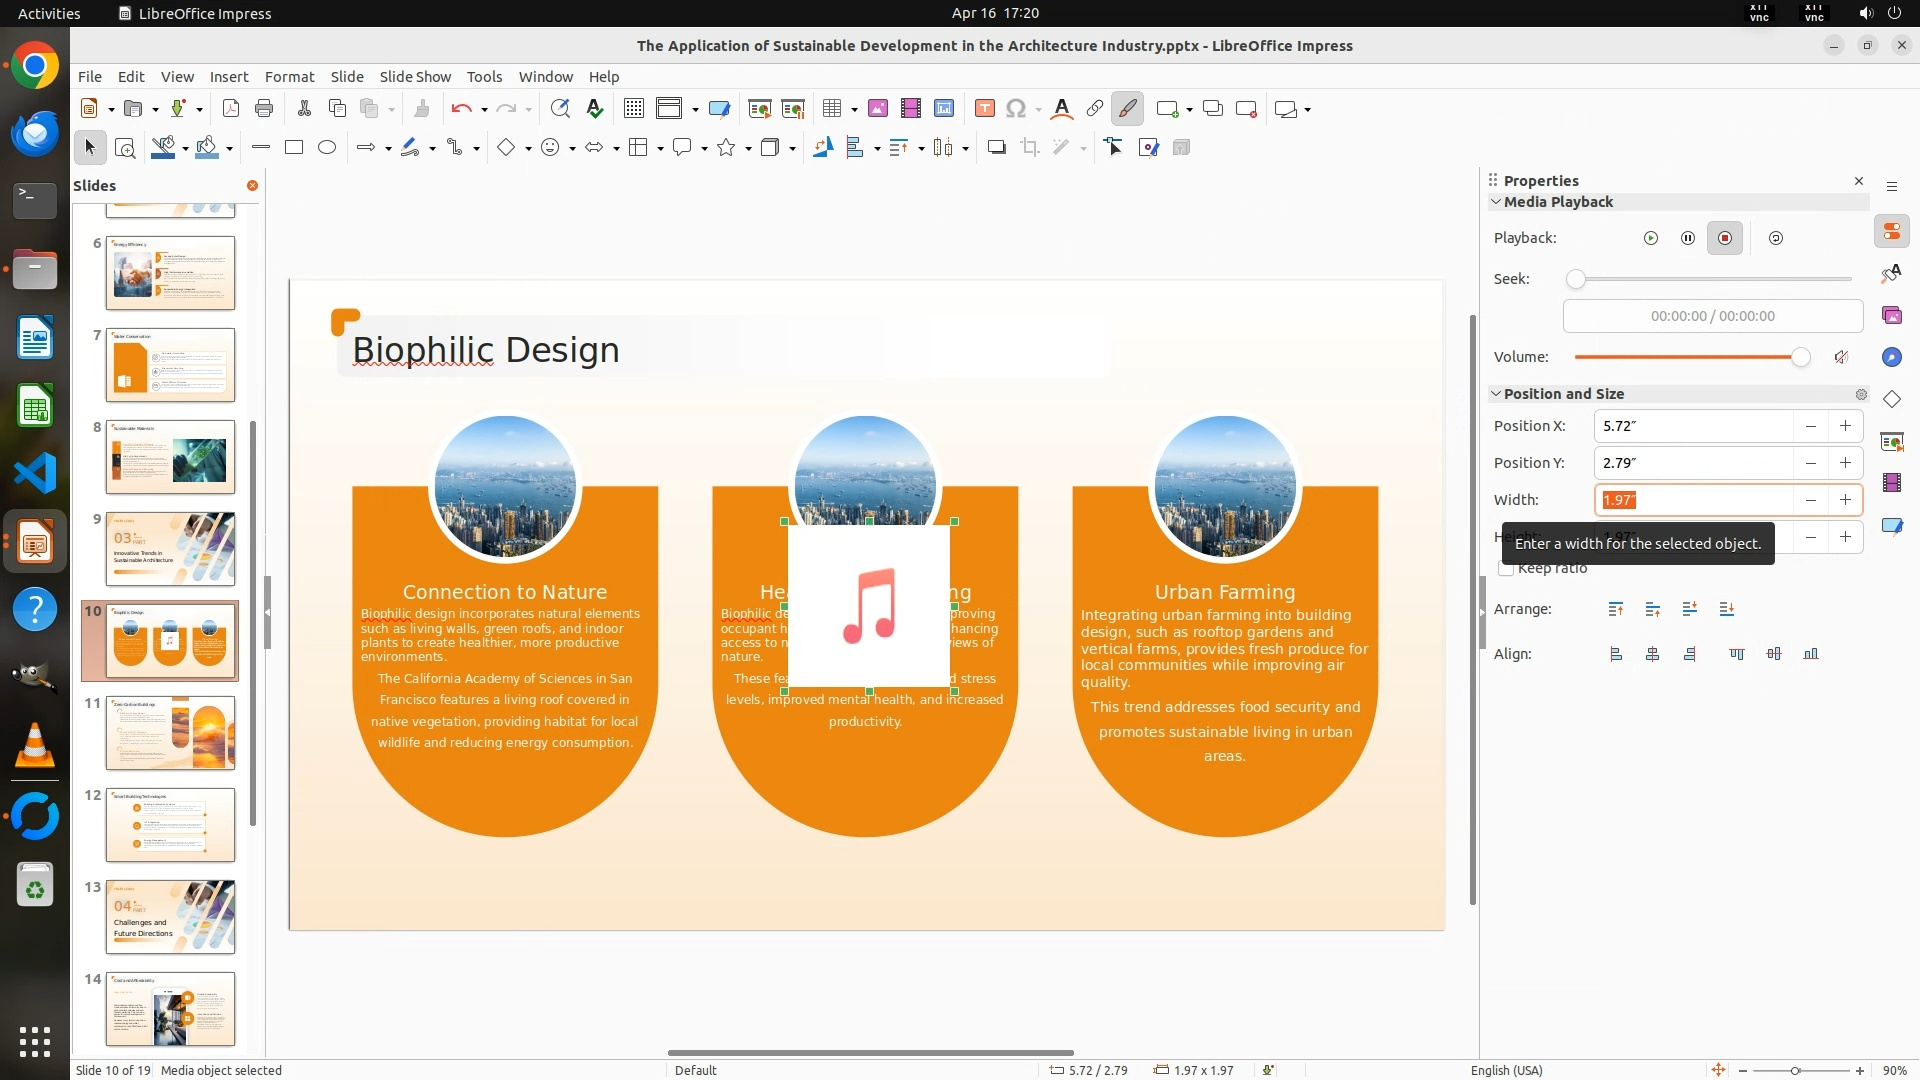Click the Insert Audio or Video icon

click(910, 109)
